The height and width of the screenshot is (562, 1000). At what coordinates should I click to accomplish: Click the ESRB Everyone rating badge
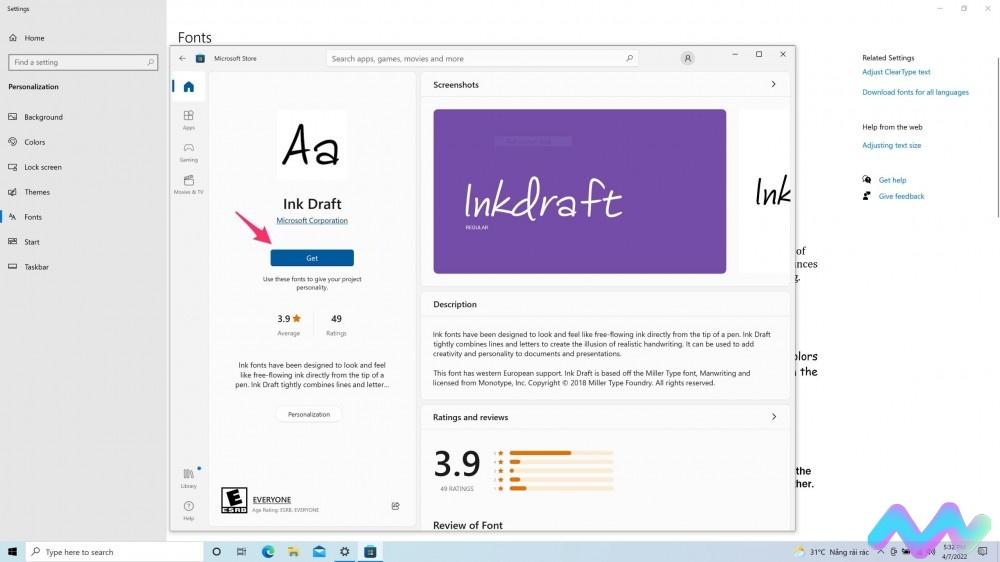[234, 500]
